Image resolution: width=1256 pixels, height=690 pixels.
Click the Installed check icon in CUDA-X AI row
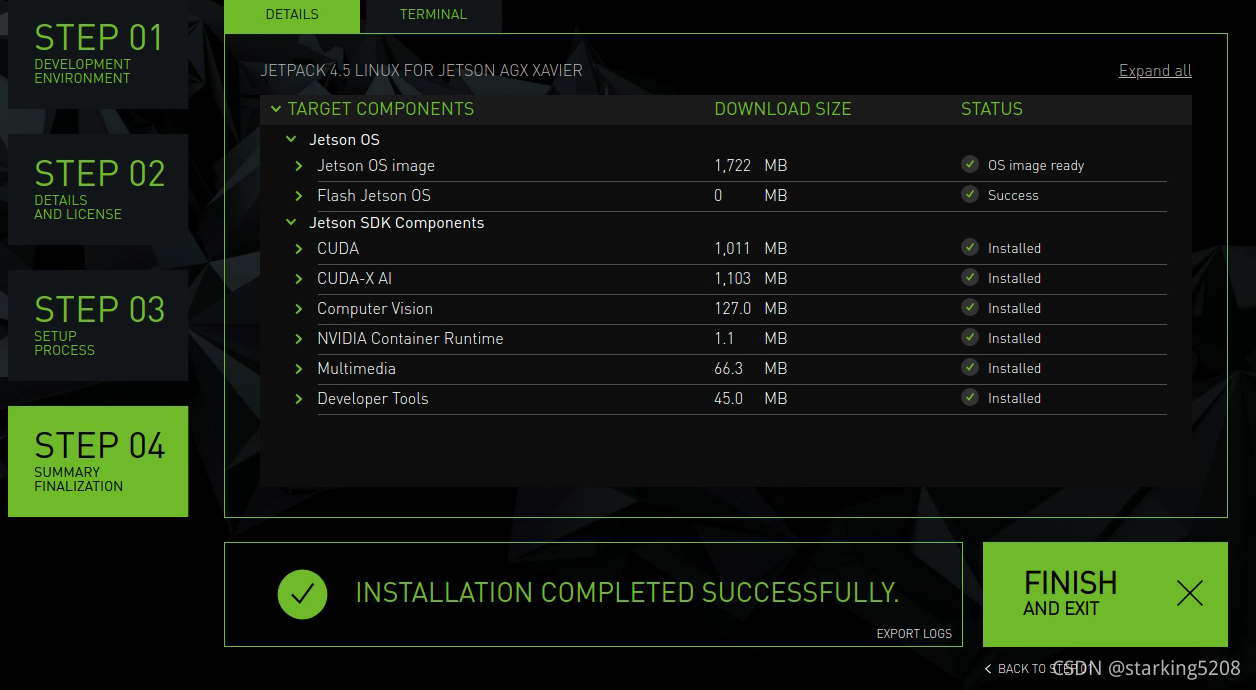click(969, 277)
